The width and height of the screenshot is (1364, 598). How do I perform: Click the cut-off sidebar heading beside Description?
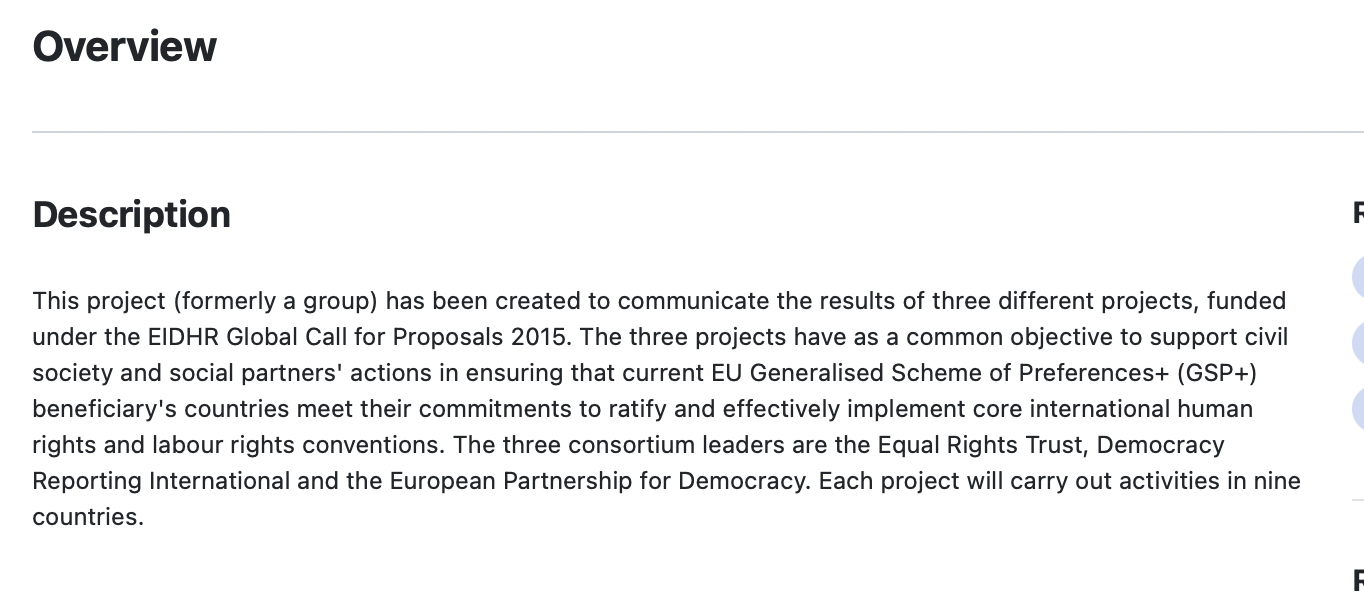point(1357,213)
